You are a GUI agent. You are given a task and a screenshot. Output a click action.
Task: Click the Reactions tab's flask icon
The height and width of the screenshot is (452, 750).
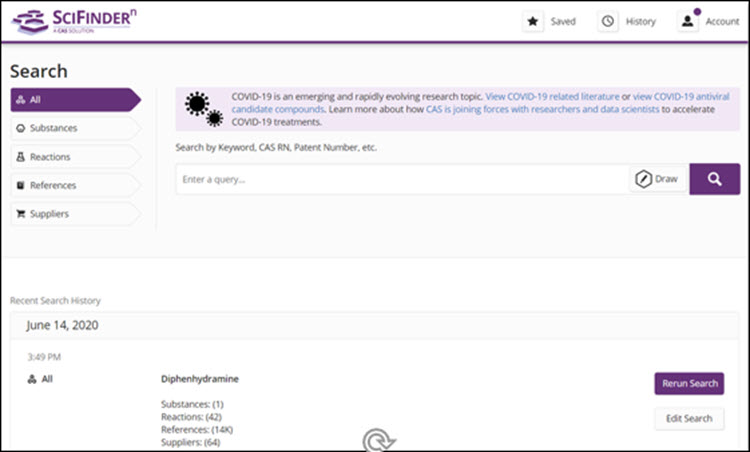point(21,157)
